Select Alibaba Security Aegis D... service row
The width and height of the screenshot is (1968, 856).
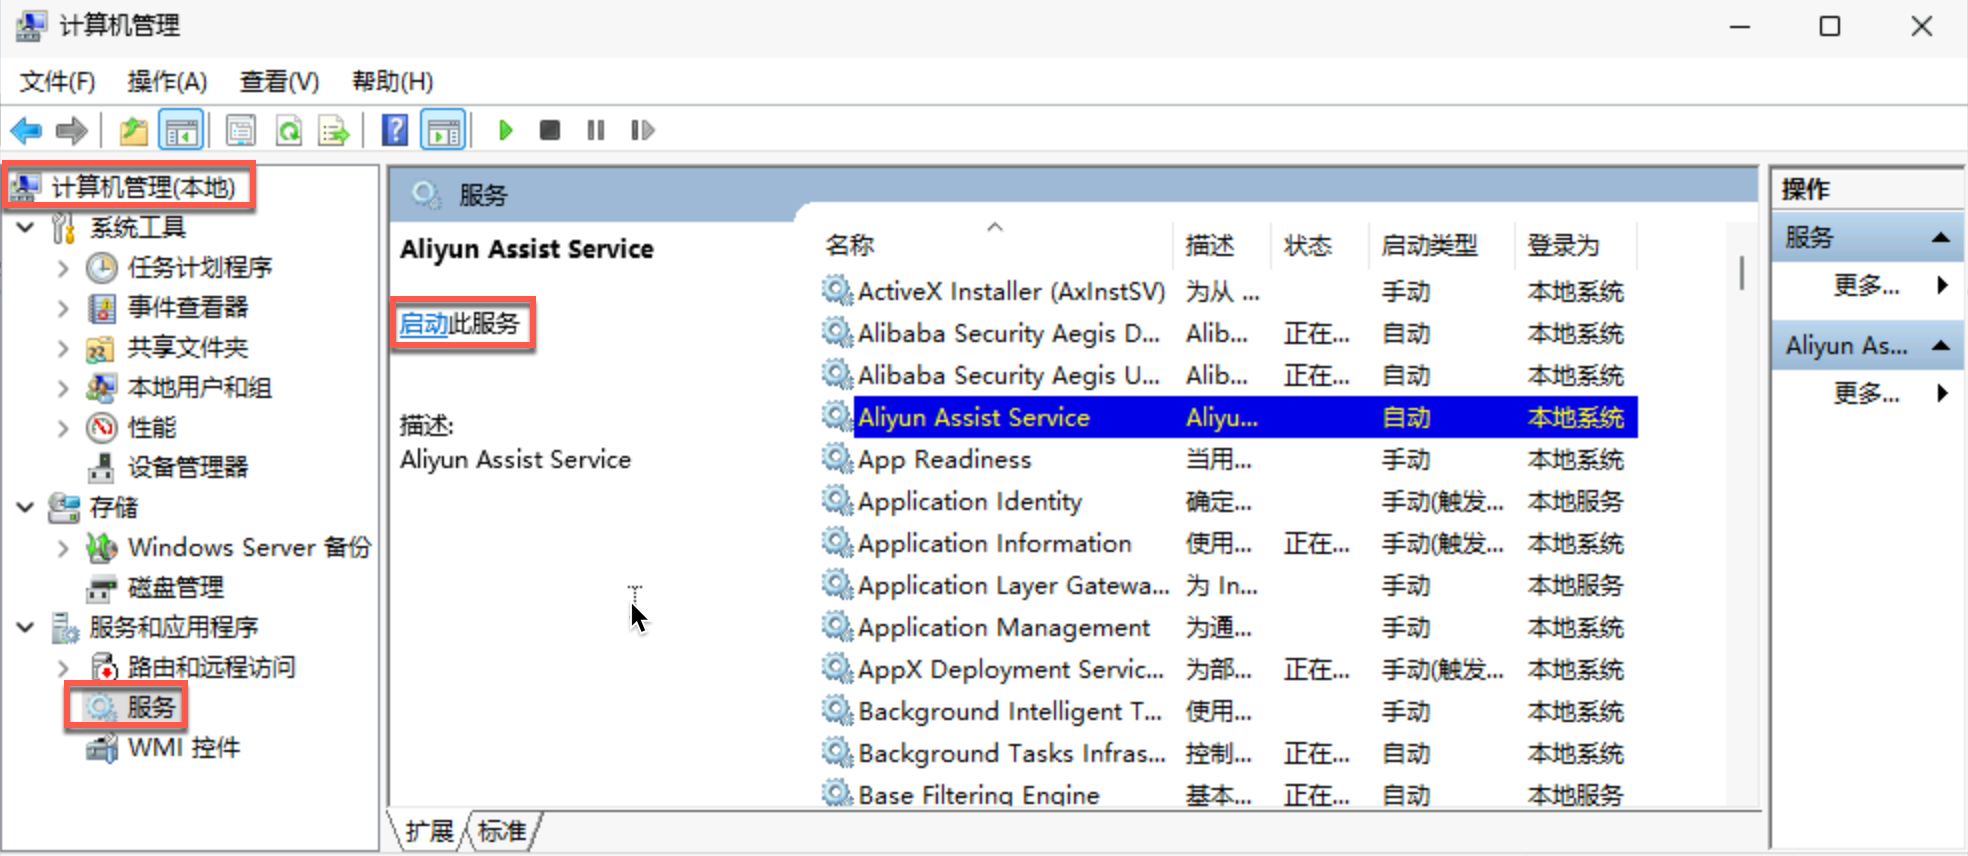pyautogui.click(x=1229, y=333)
